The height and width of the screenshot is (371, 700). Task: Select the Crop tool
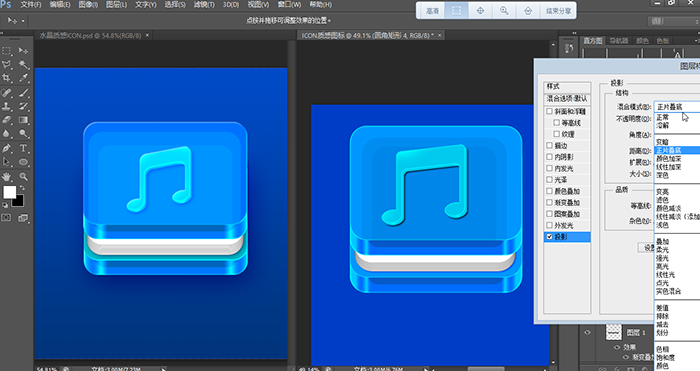pyautogui.click(x=7, y=78)
